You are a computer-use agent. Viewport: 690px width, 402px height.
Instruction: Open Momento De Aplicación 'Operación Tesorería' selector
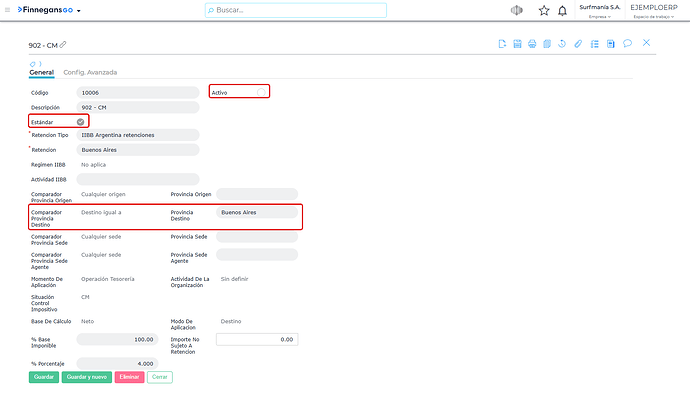click(x=107, y=279)
